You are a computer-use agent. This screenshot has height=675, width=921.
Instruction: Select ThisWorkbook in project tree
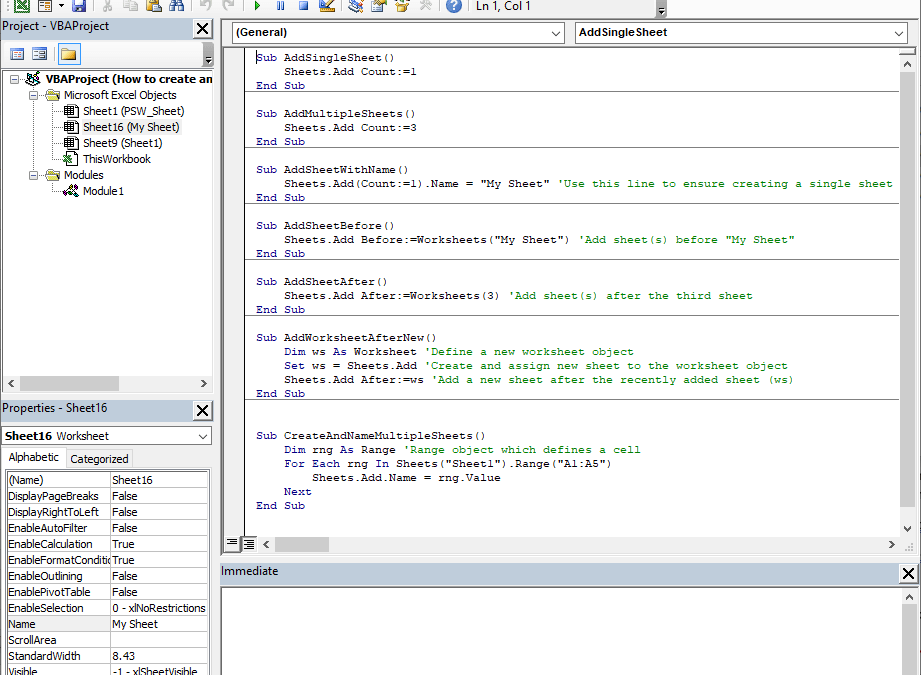116,159
